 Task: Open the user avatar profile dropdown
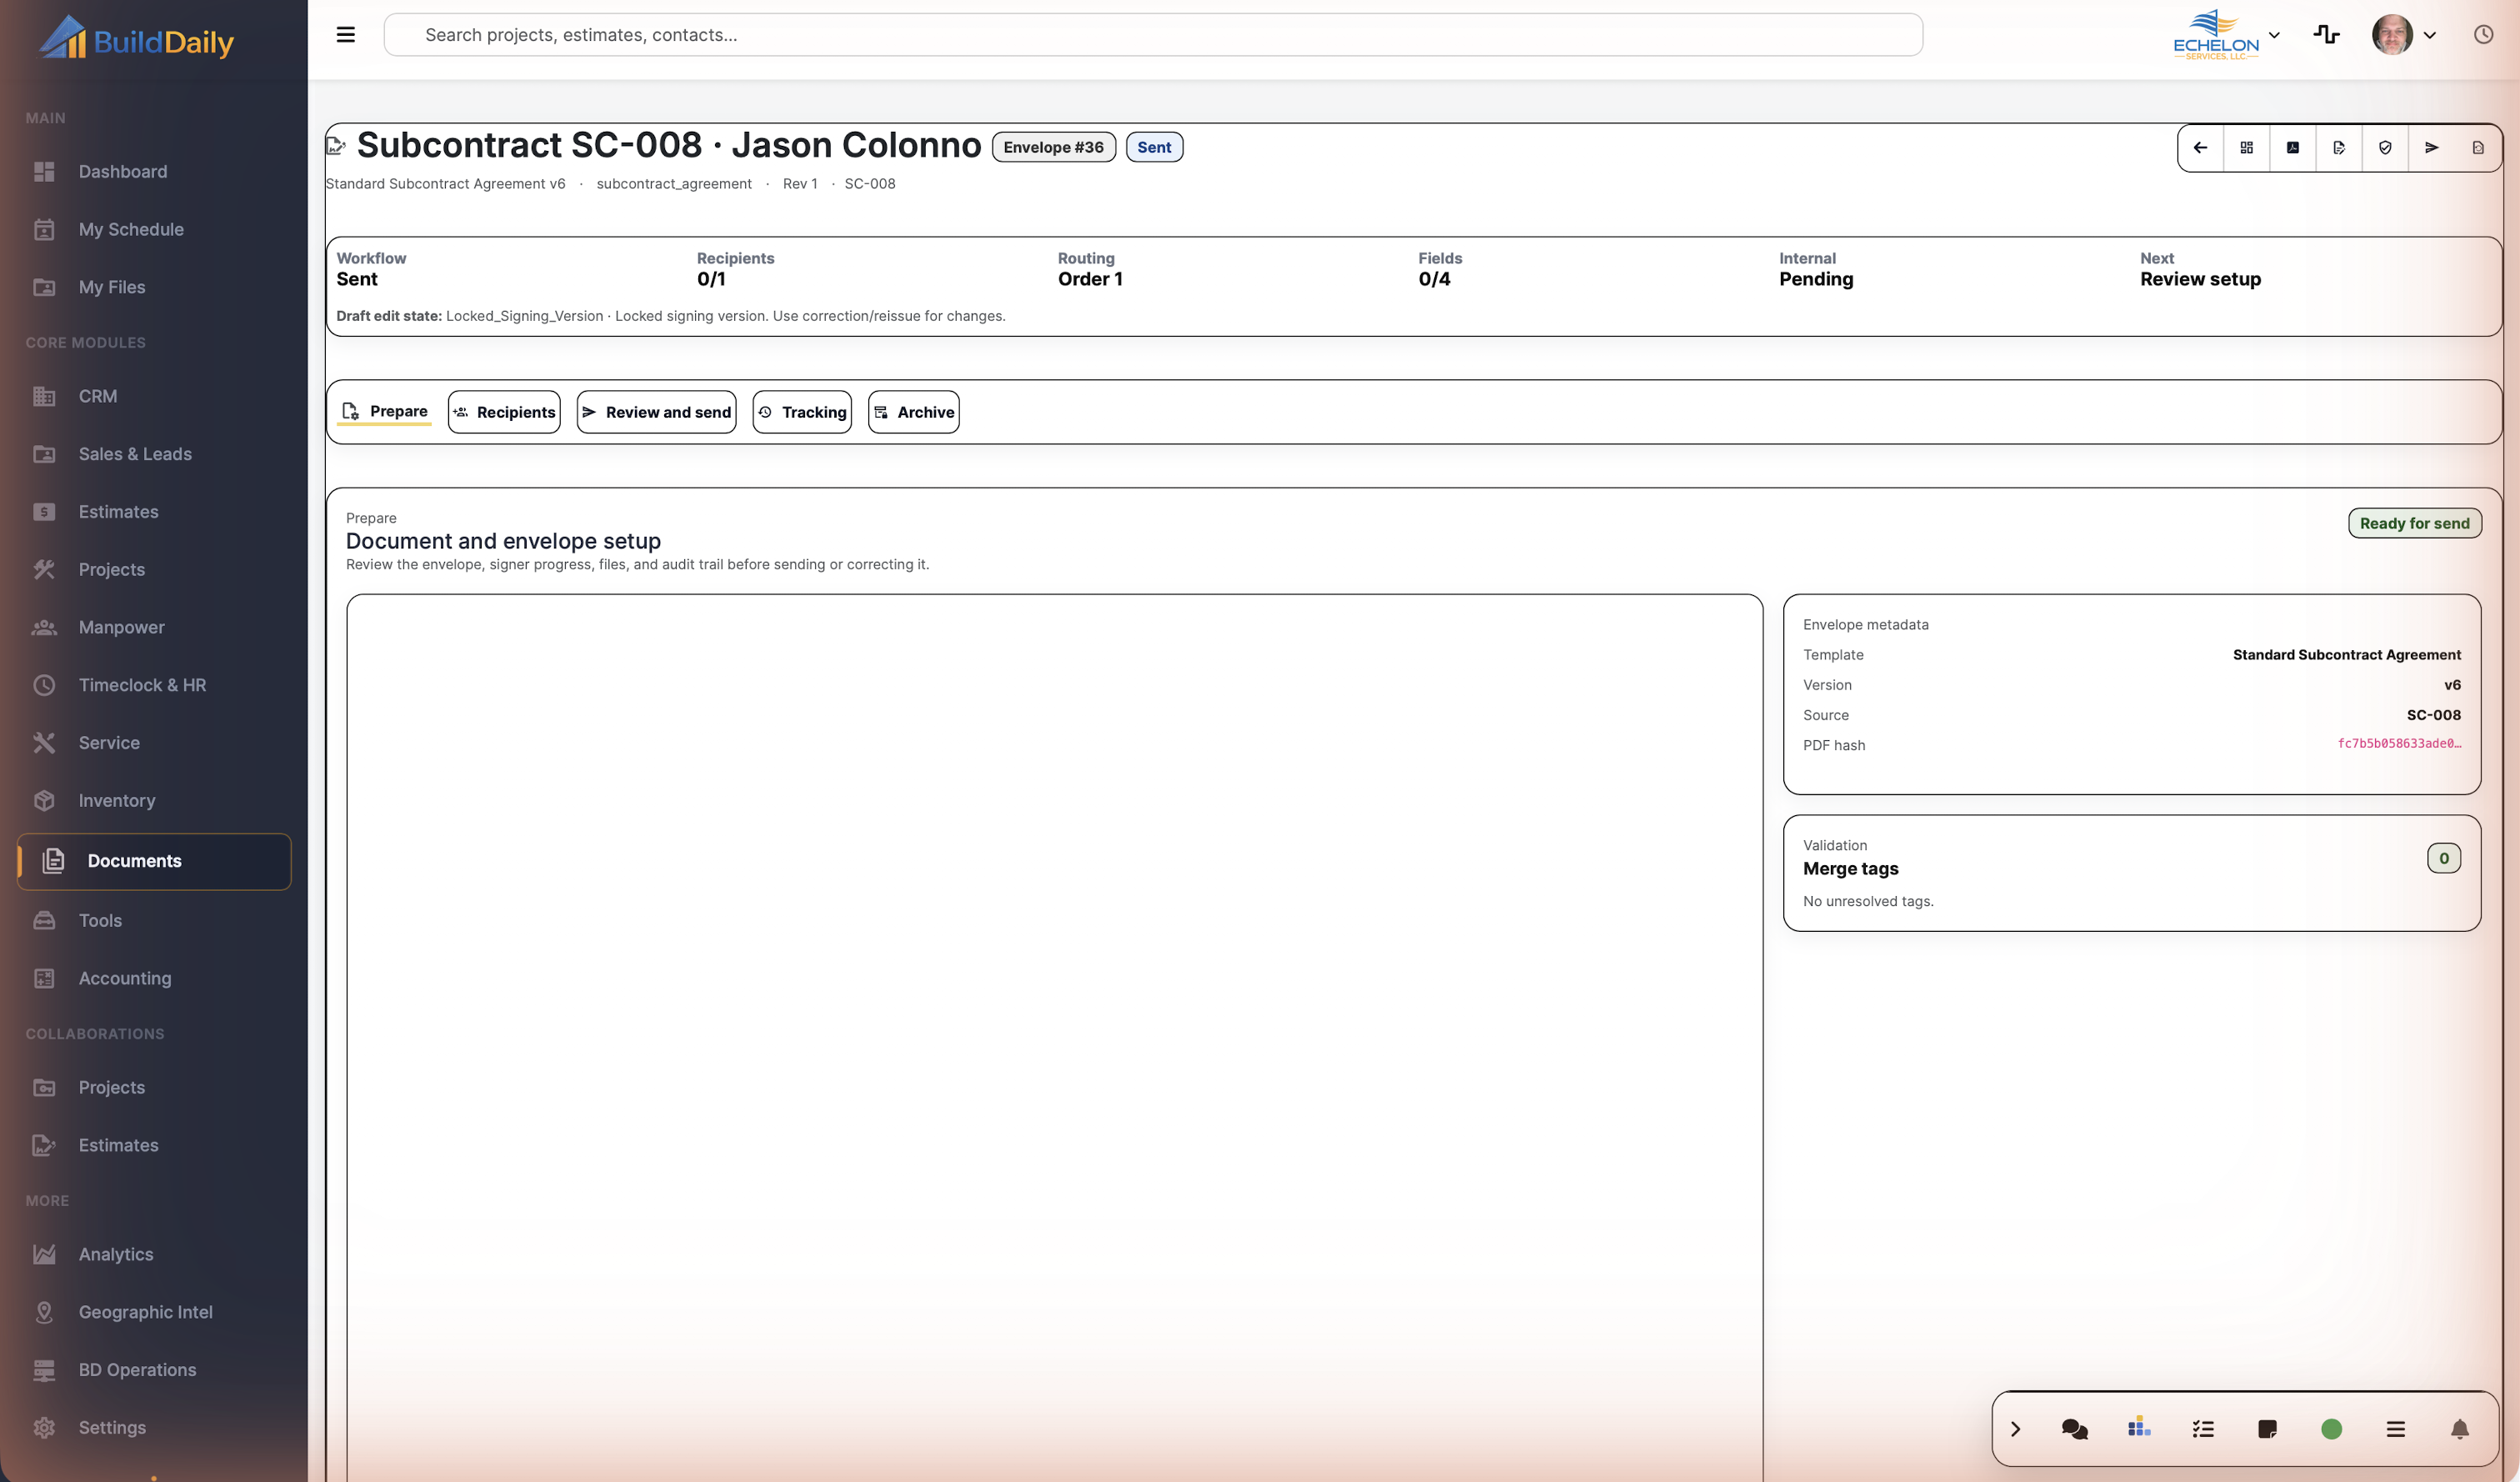pos(2404,35)
